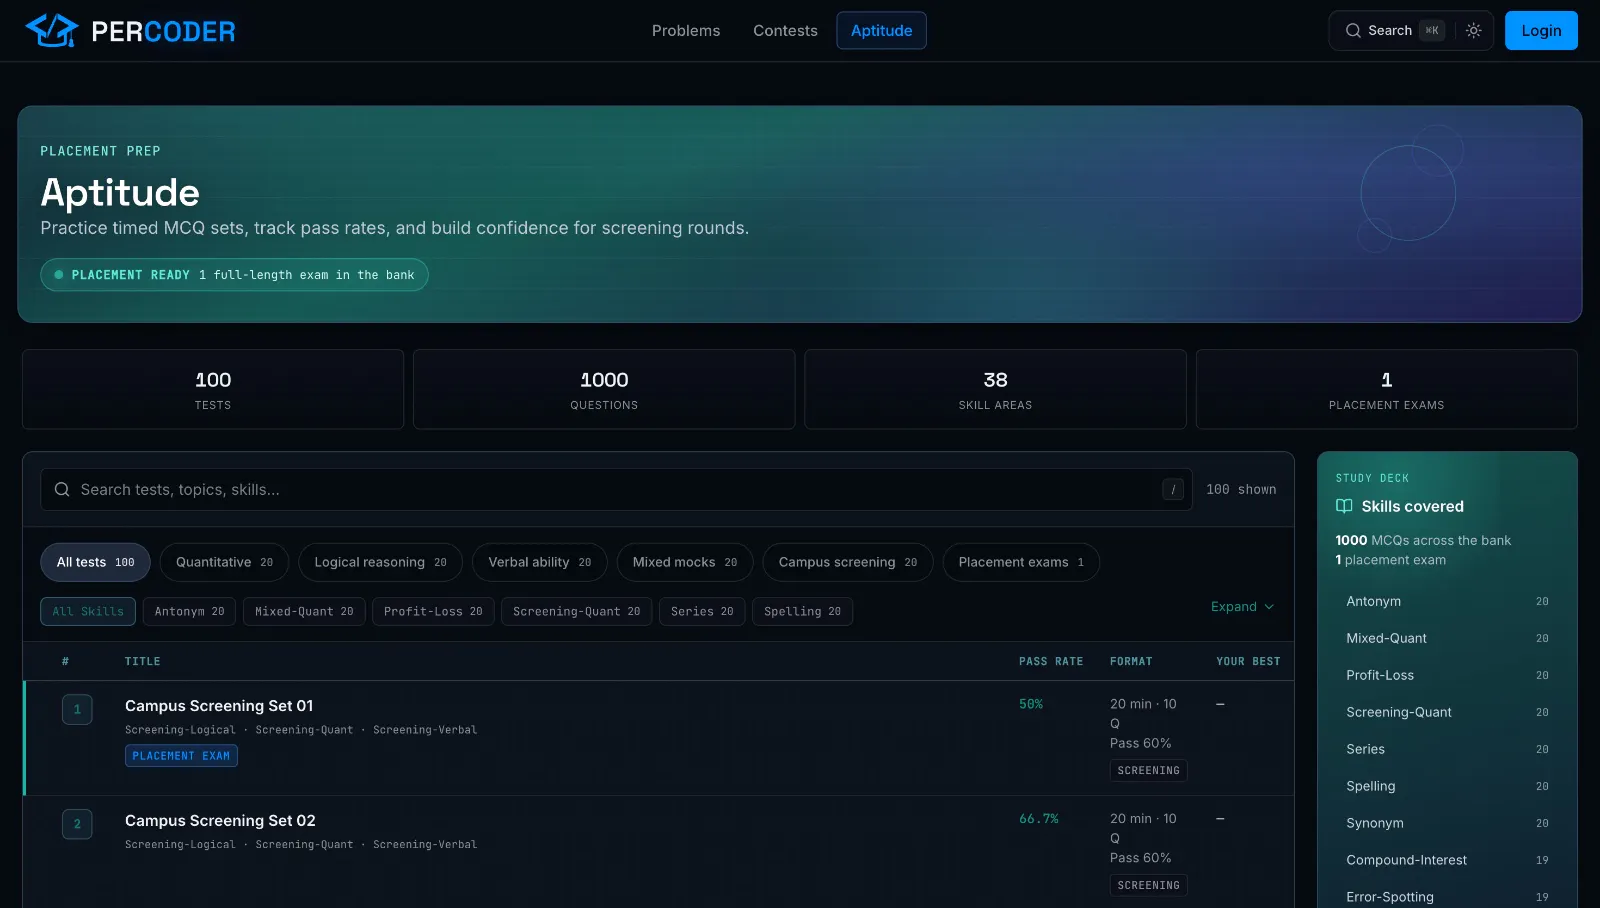The width and height of the screenshot is (1600, 908).
Task: Click the TITLE column header
Action: click(142, 662)
